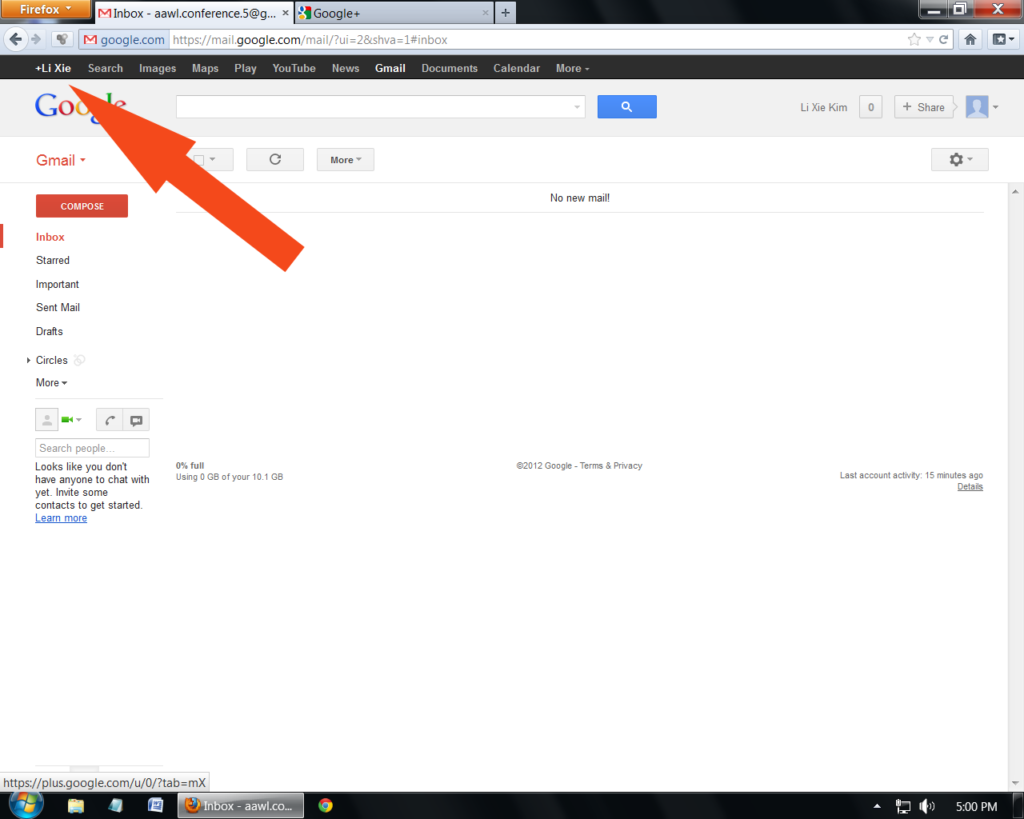
Task: Click the Li Xie Kim profile name
Action: 824,107
